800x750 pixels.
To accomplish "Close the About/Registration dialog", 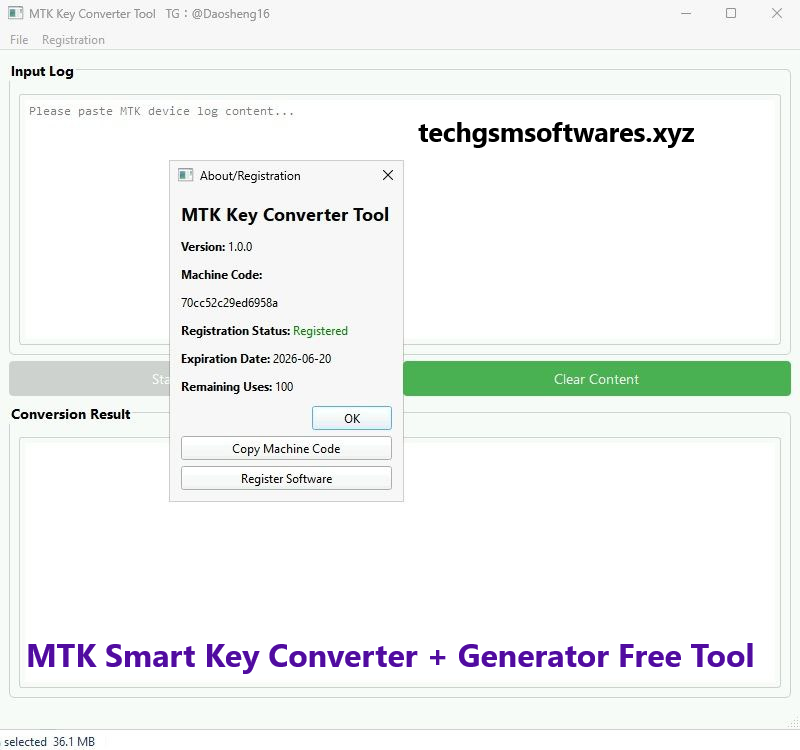I will (388, 176).
